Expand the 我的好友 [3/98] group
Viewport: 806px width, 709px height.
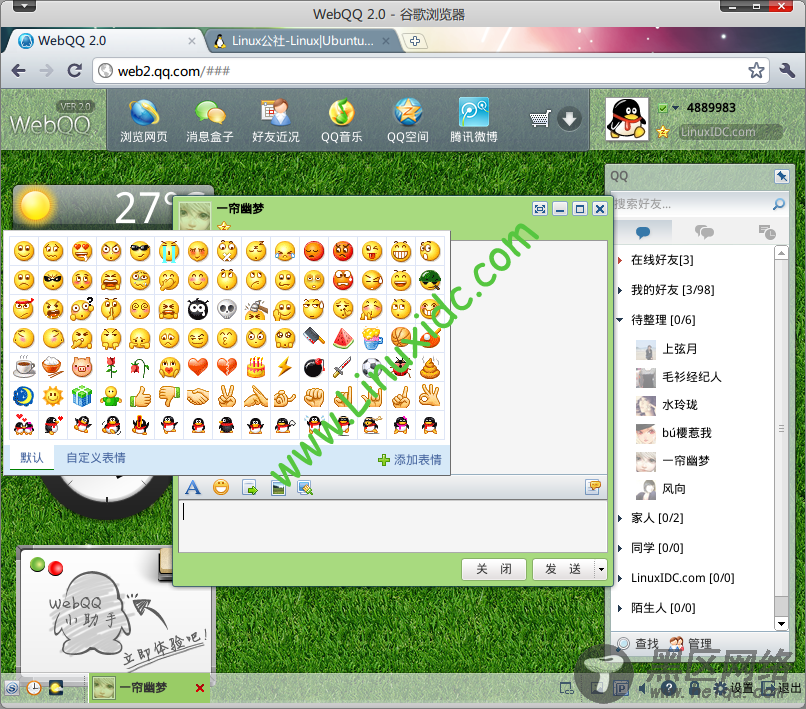(x=620, y=290)
